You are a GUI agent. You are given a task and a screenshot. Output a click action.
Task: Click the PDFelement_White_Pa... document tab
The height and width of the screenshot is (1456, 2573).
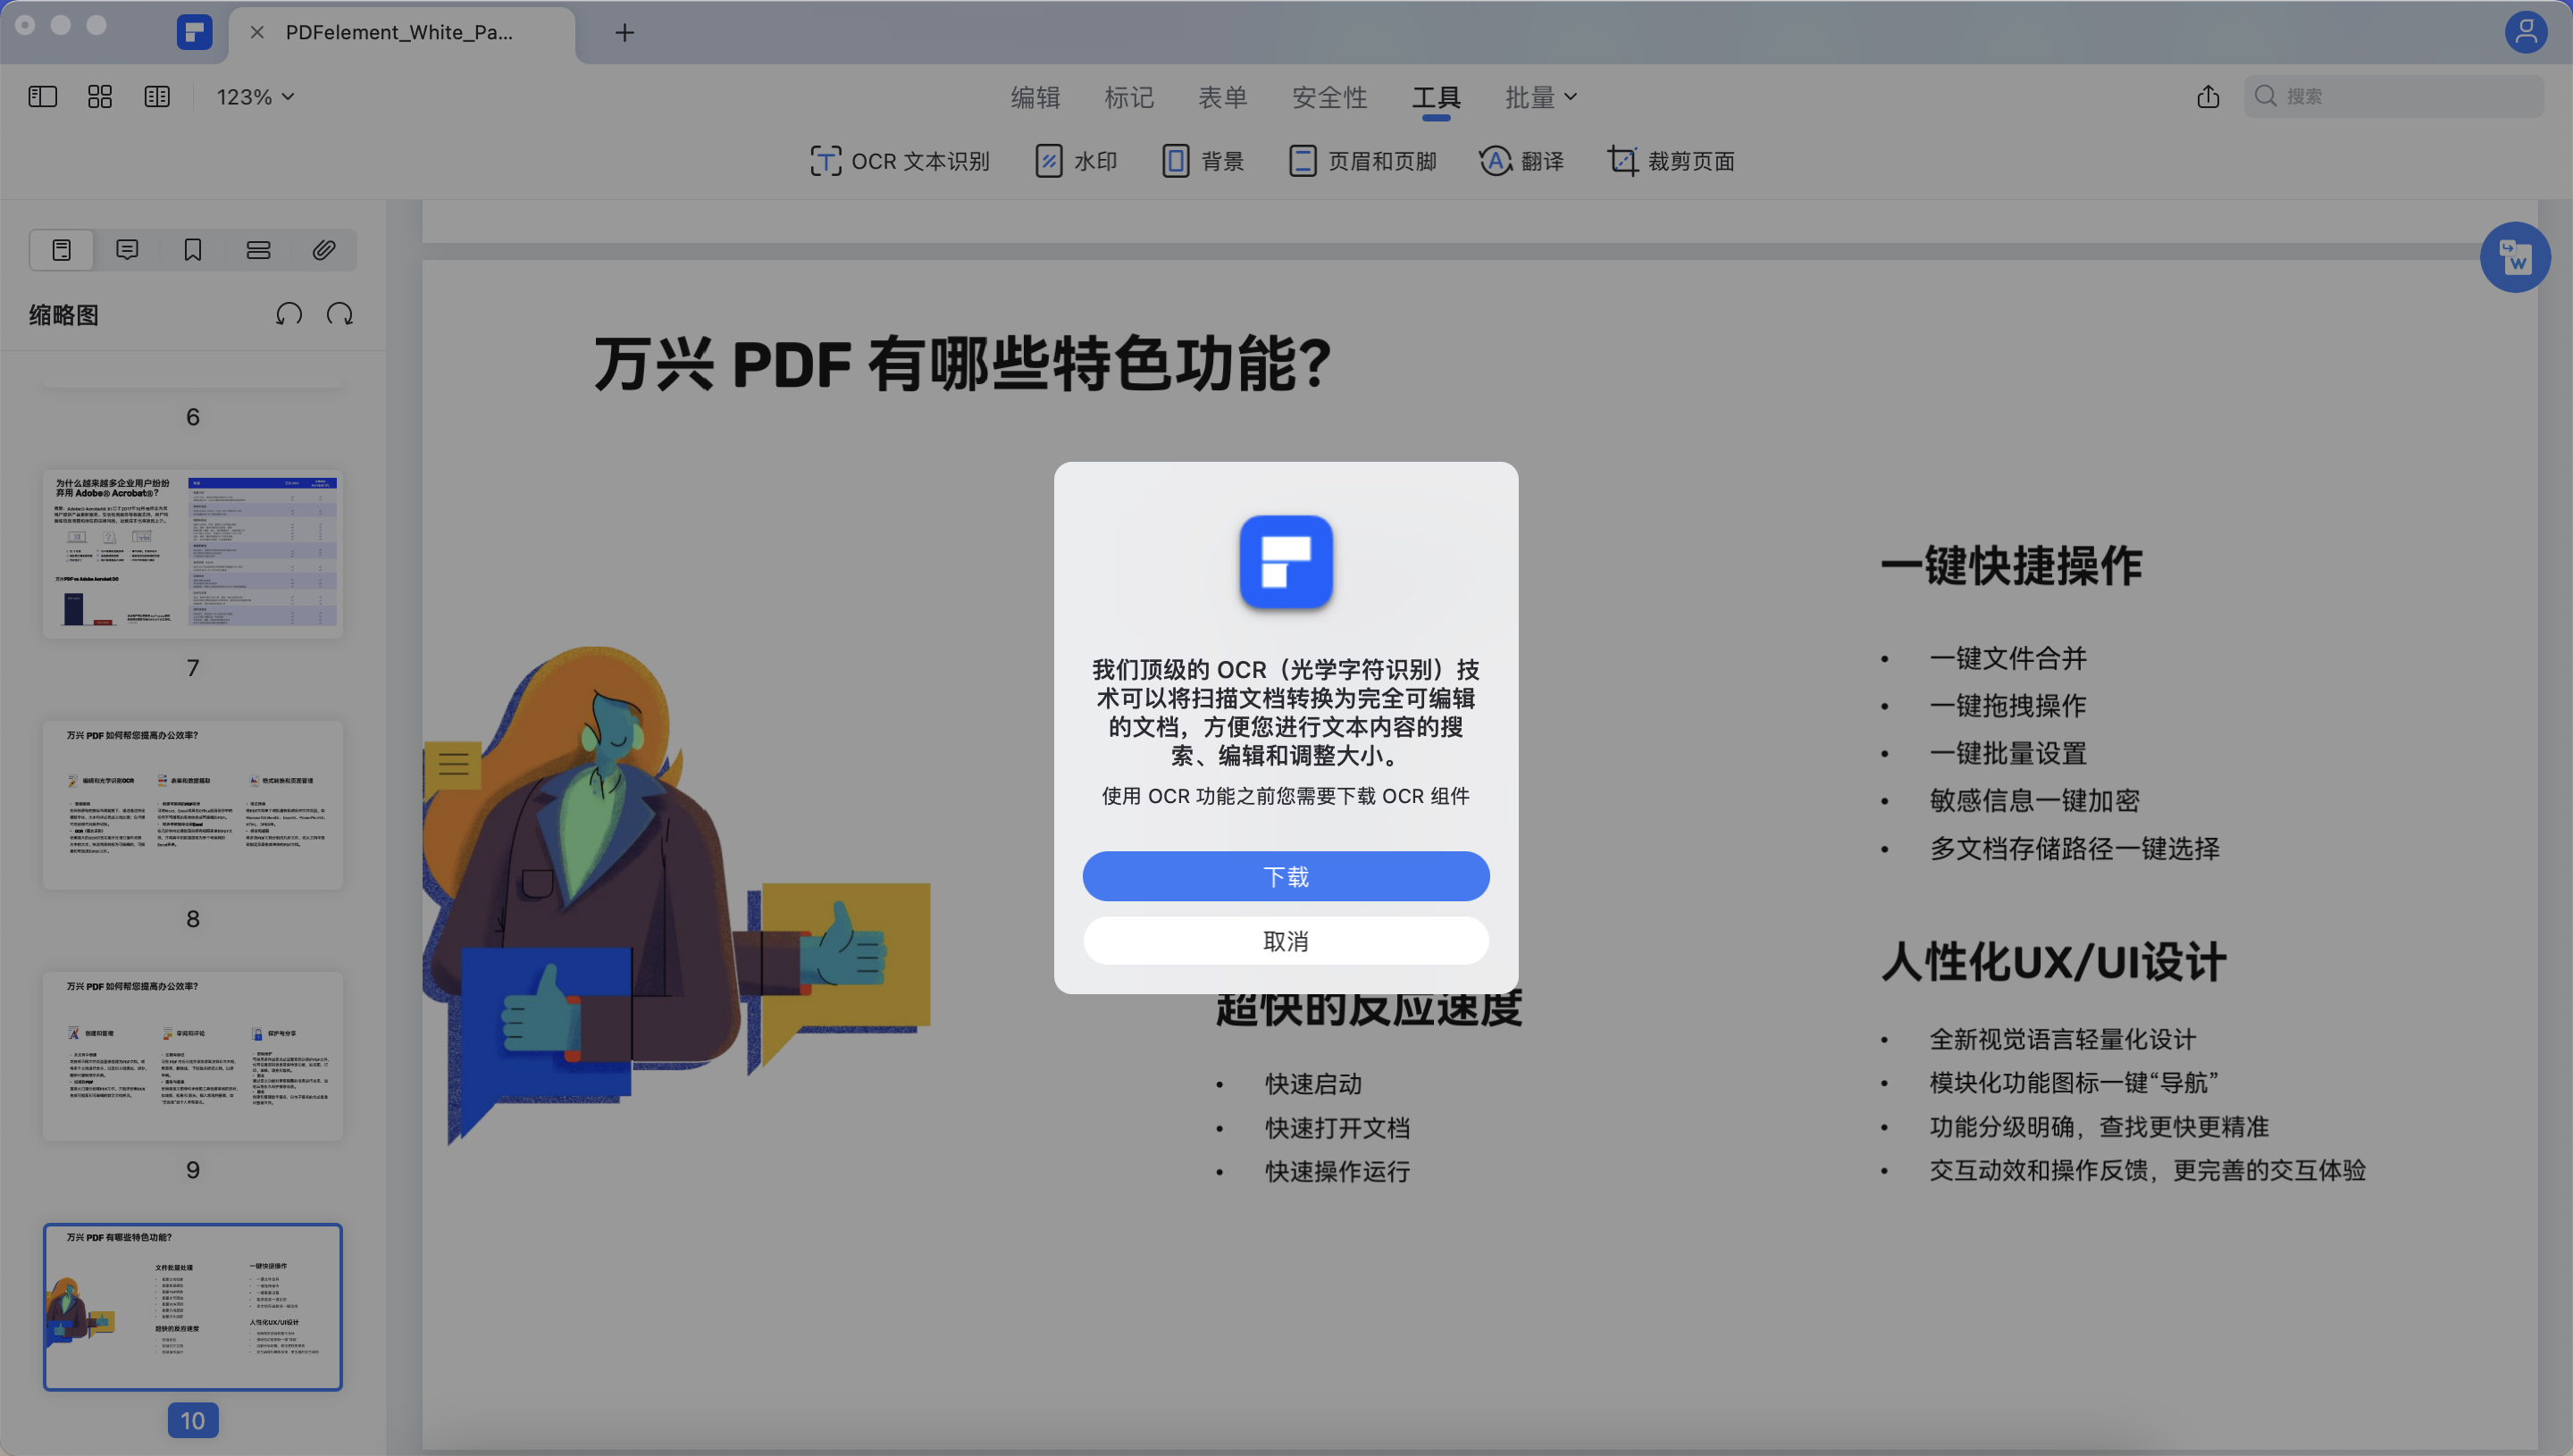[x=402, y=32]
